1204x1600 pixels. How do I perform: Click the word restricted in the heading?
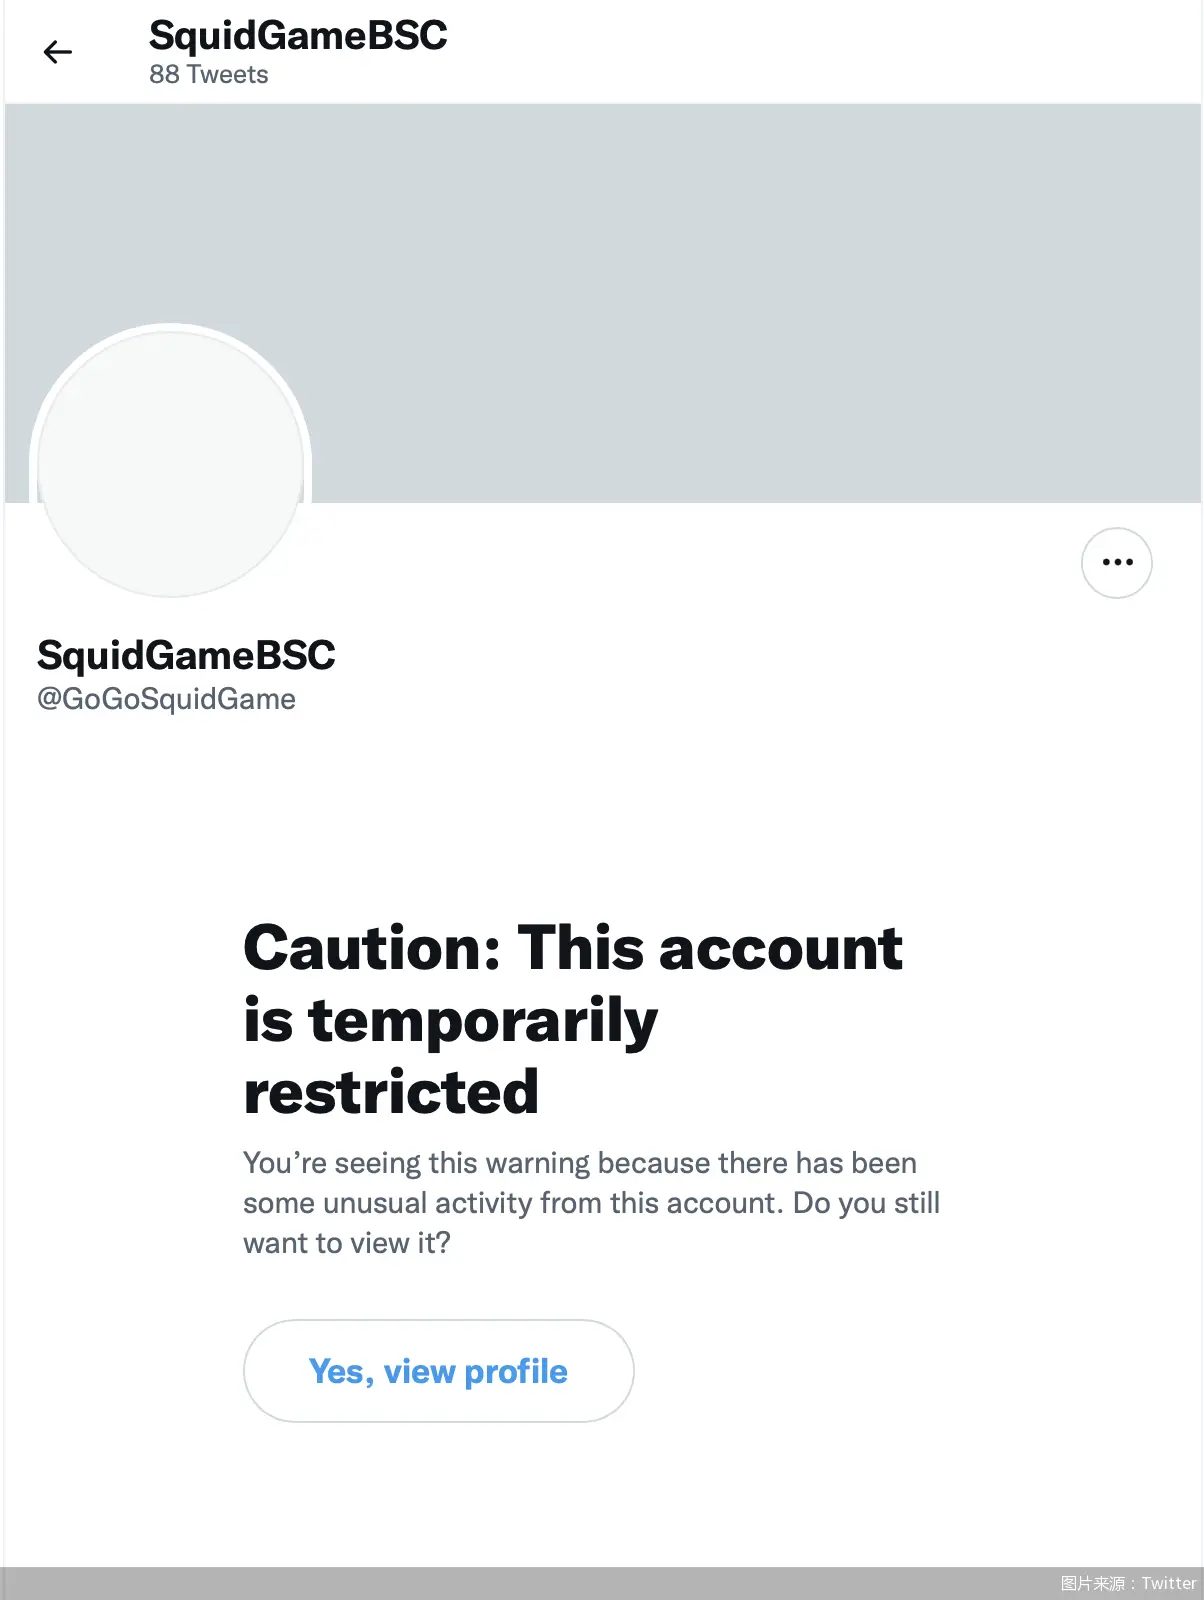pyautogui.click(x=391, y=1091)
